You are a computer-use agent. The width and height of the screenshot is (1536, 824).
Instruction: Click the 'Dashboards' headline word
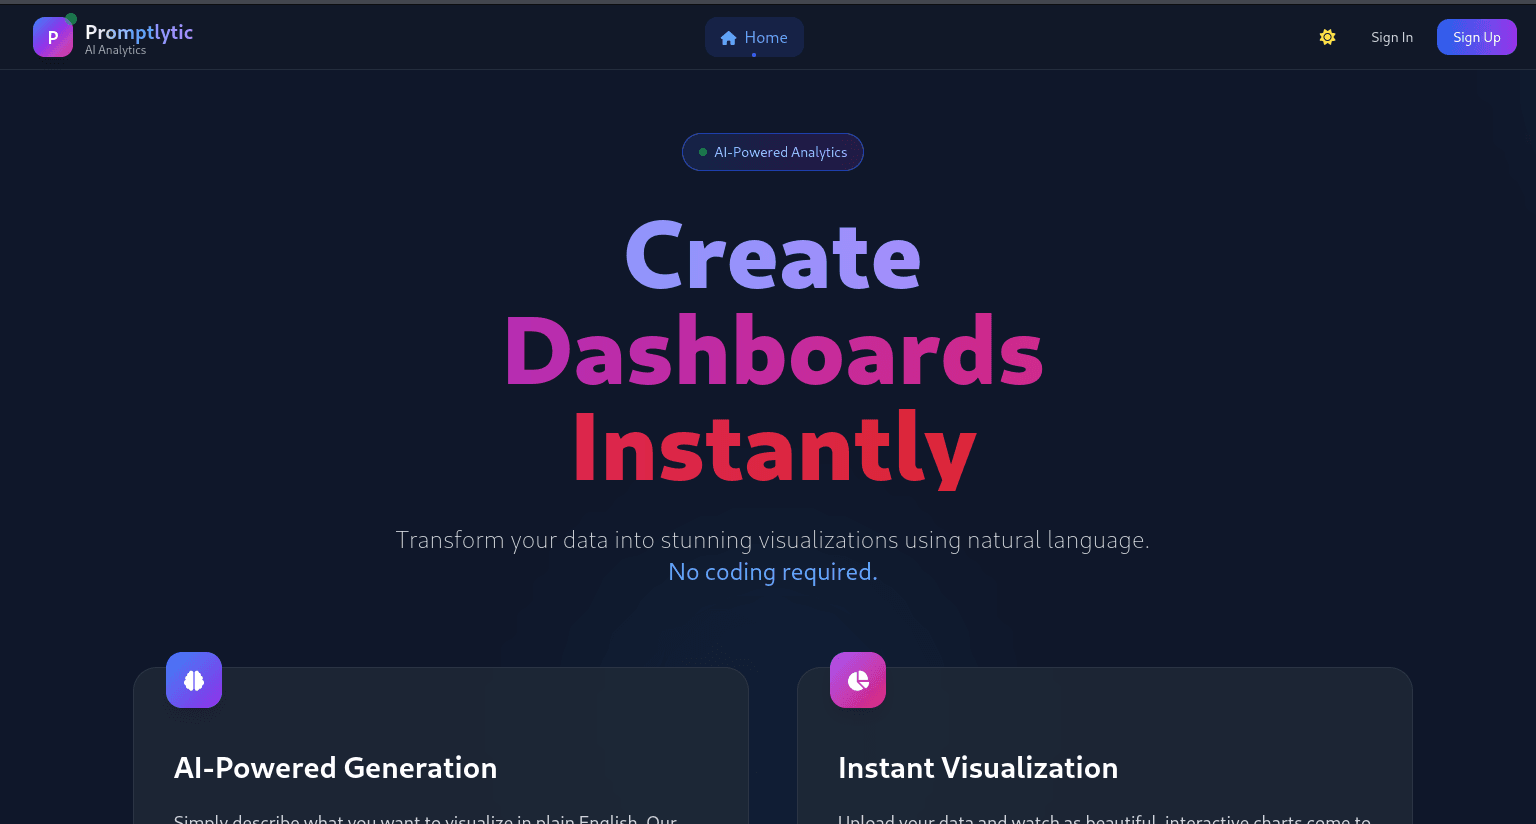coord(774,352)
